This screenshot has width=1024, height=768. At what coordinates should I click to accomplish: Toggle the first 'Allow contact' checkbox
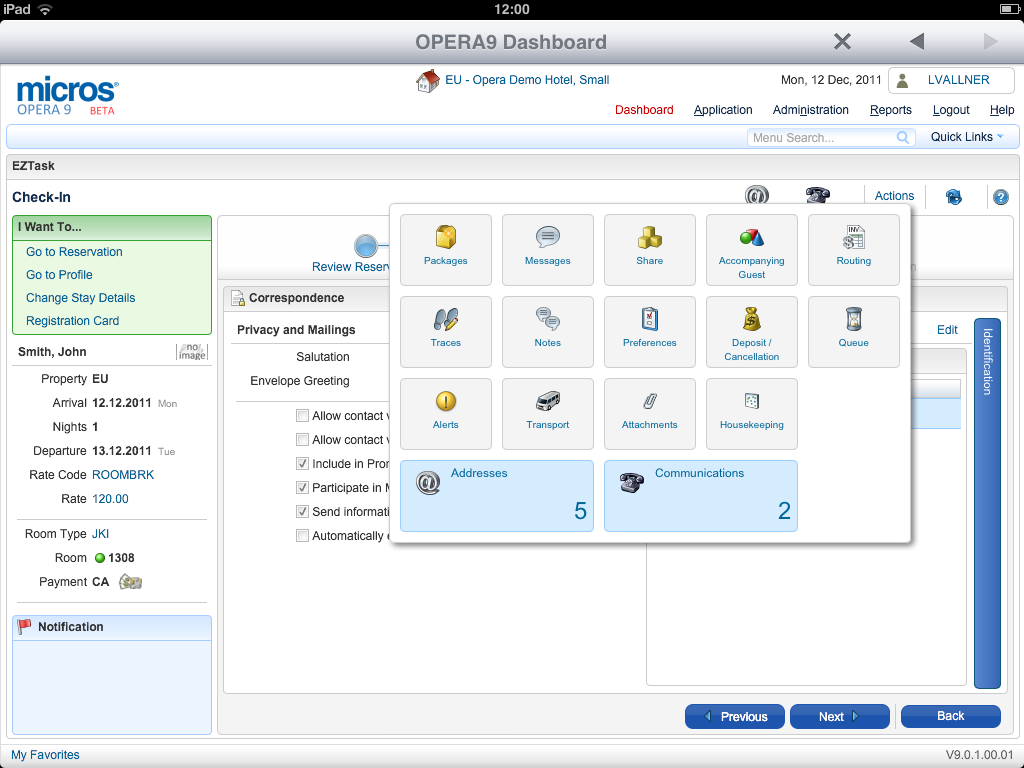(x=302, y=415)
